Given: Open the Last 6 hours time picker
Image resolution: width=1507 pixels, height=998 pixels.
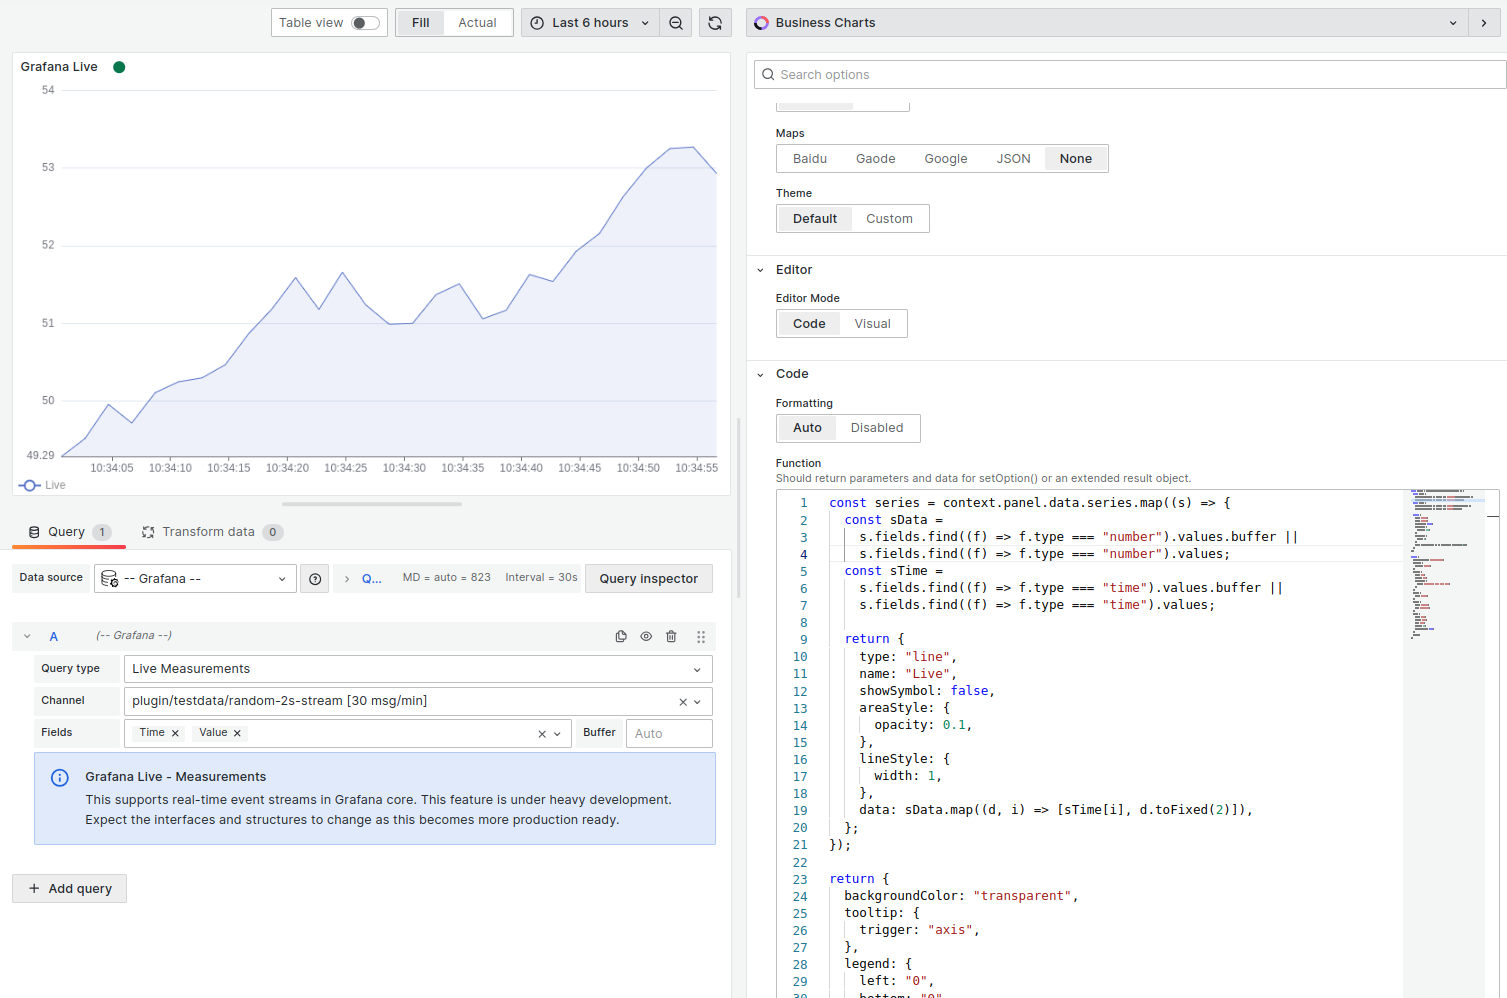Looking at the screenshot, I should (x=590, y=23).
